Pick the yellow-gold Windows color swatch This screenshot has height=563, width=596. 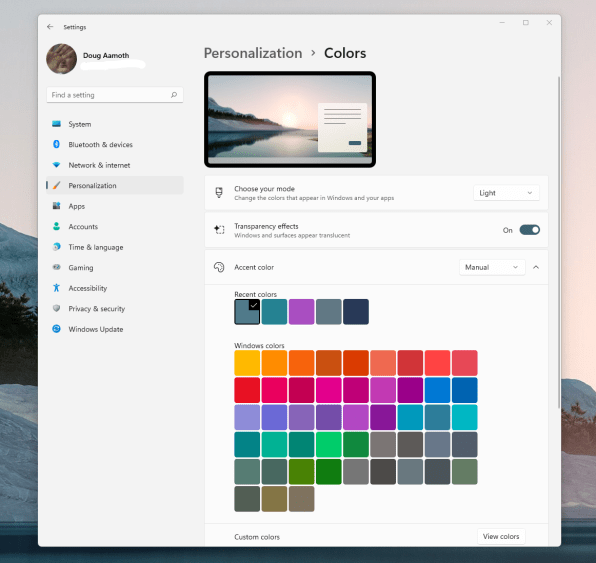247,363
